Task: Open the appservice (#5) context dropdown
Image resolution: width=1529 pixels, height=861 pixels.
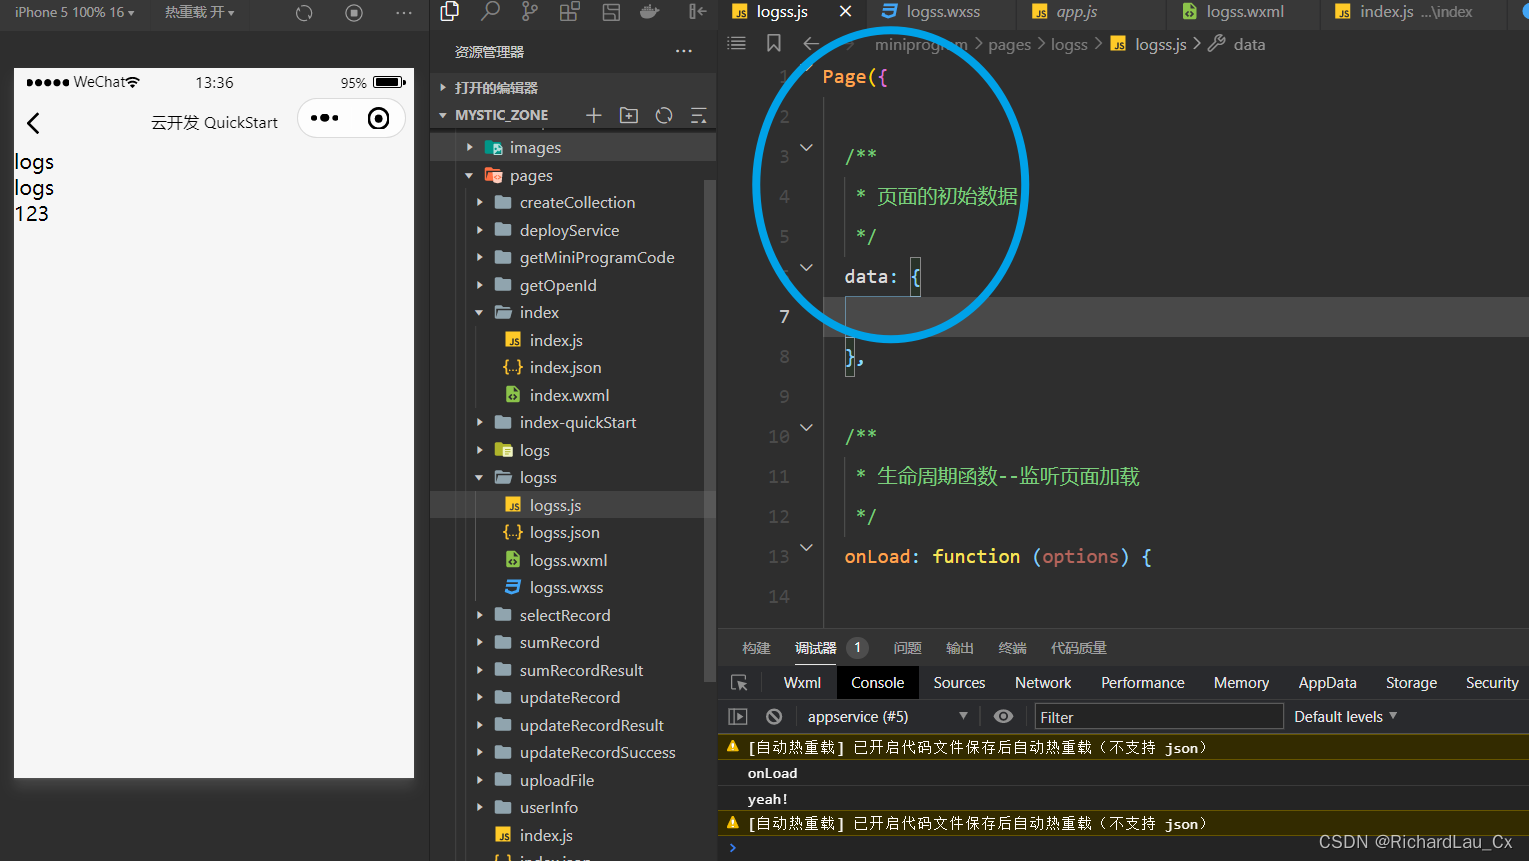Action: (888, 716)
